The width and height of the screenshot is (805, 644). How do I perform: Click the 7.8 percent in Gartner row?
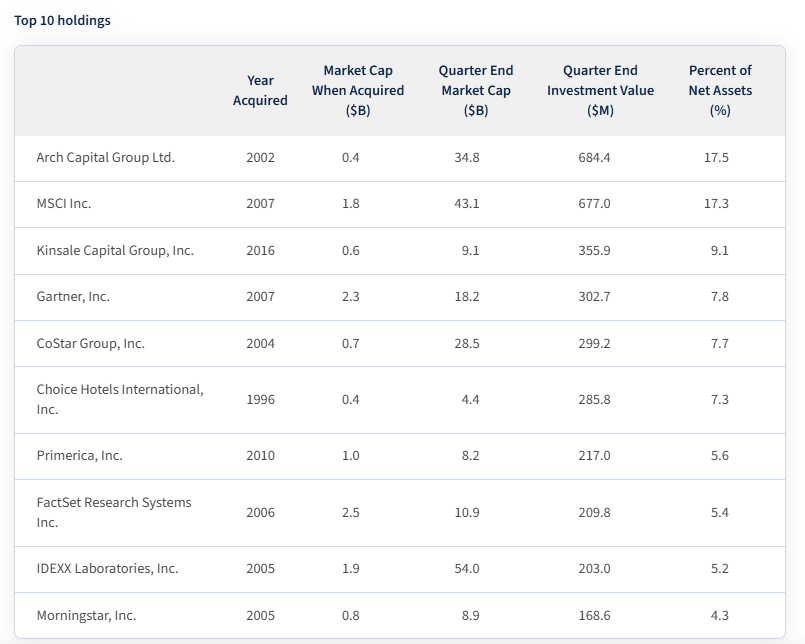720,297
